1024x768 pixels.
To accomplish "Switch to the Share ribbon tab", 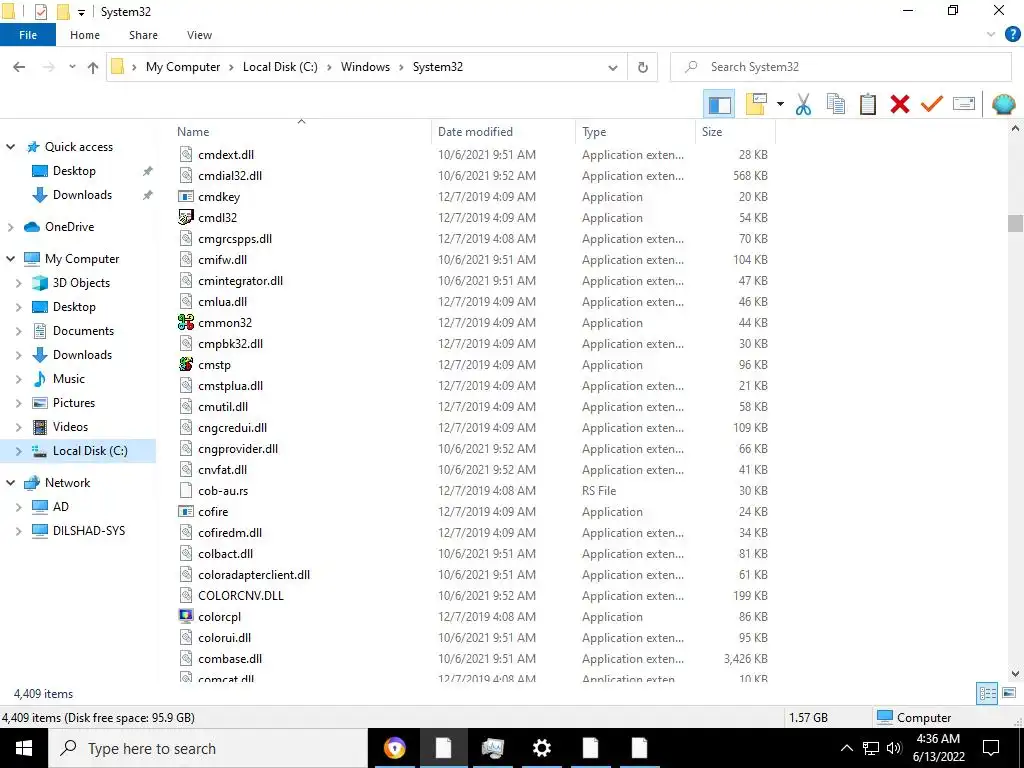I will pos(143,35).
